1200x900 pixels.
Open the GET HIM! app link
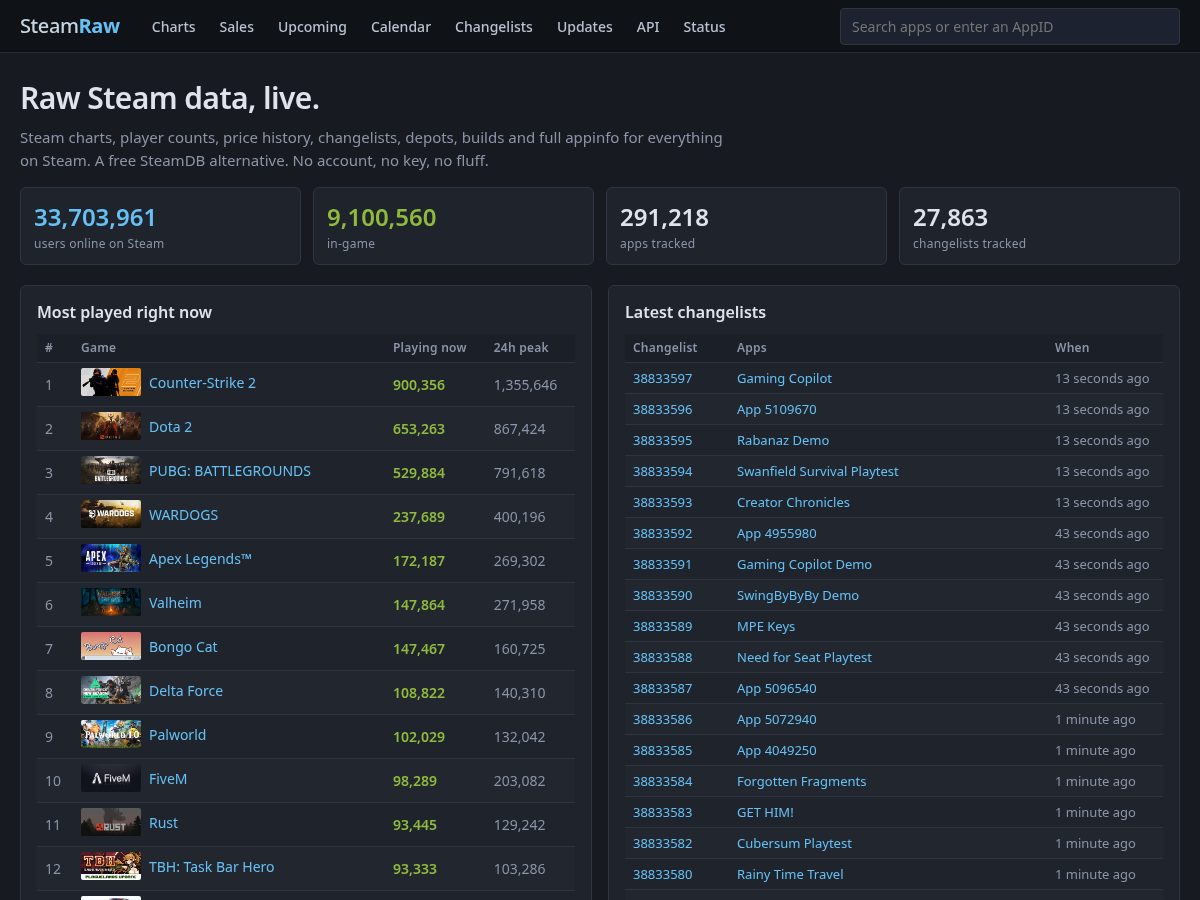[765, 813]
